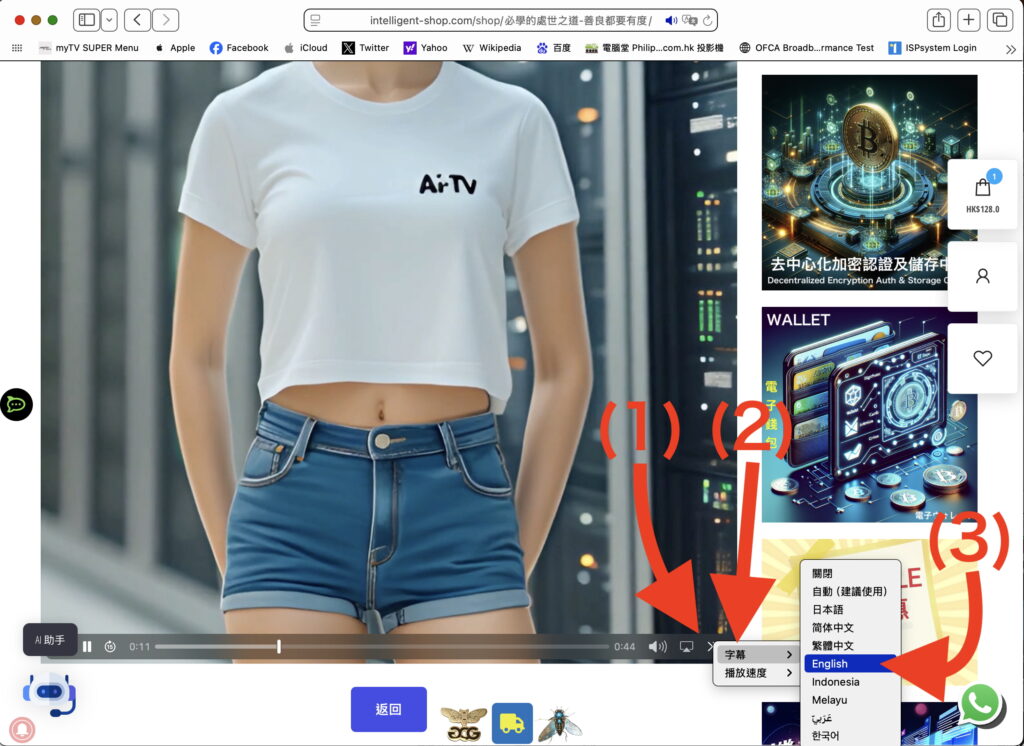Open the green chat bubble icon

16,404
